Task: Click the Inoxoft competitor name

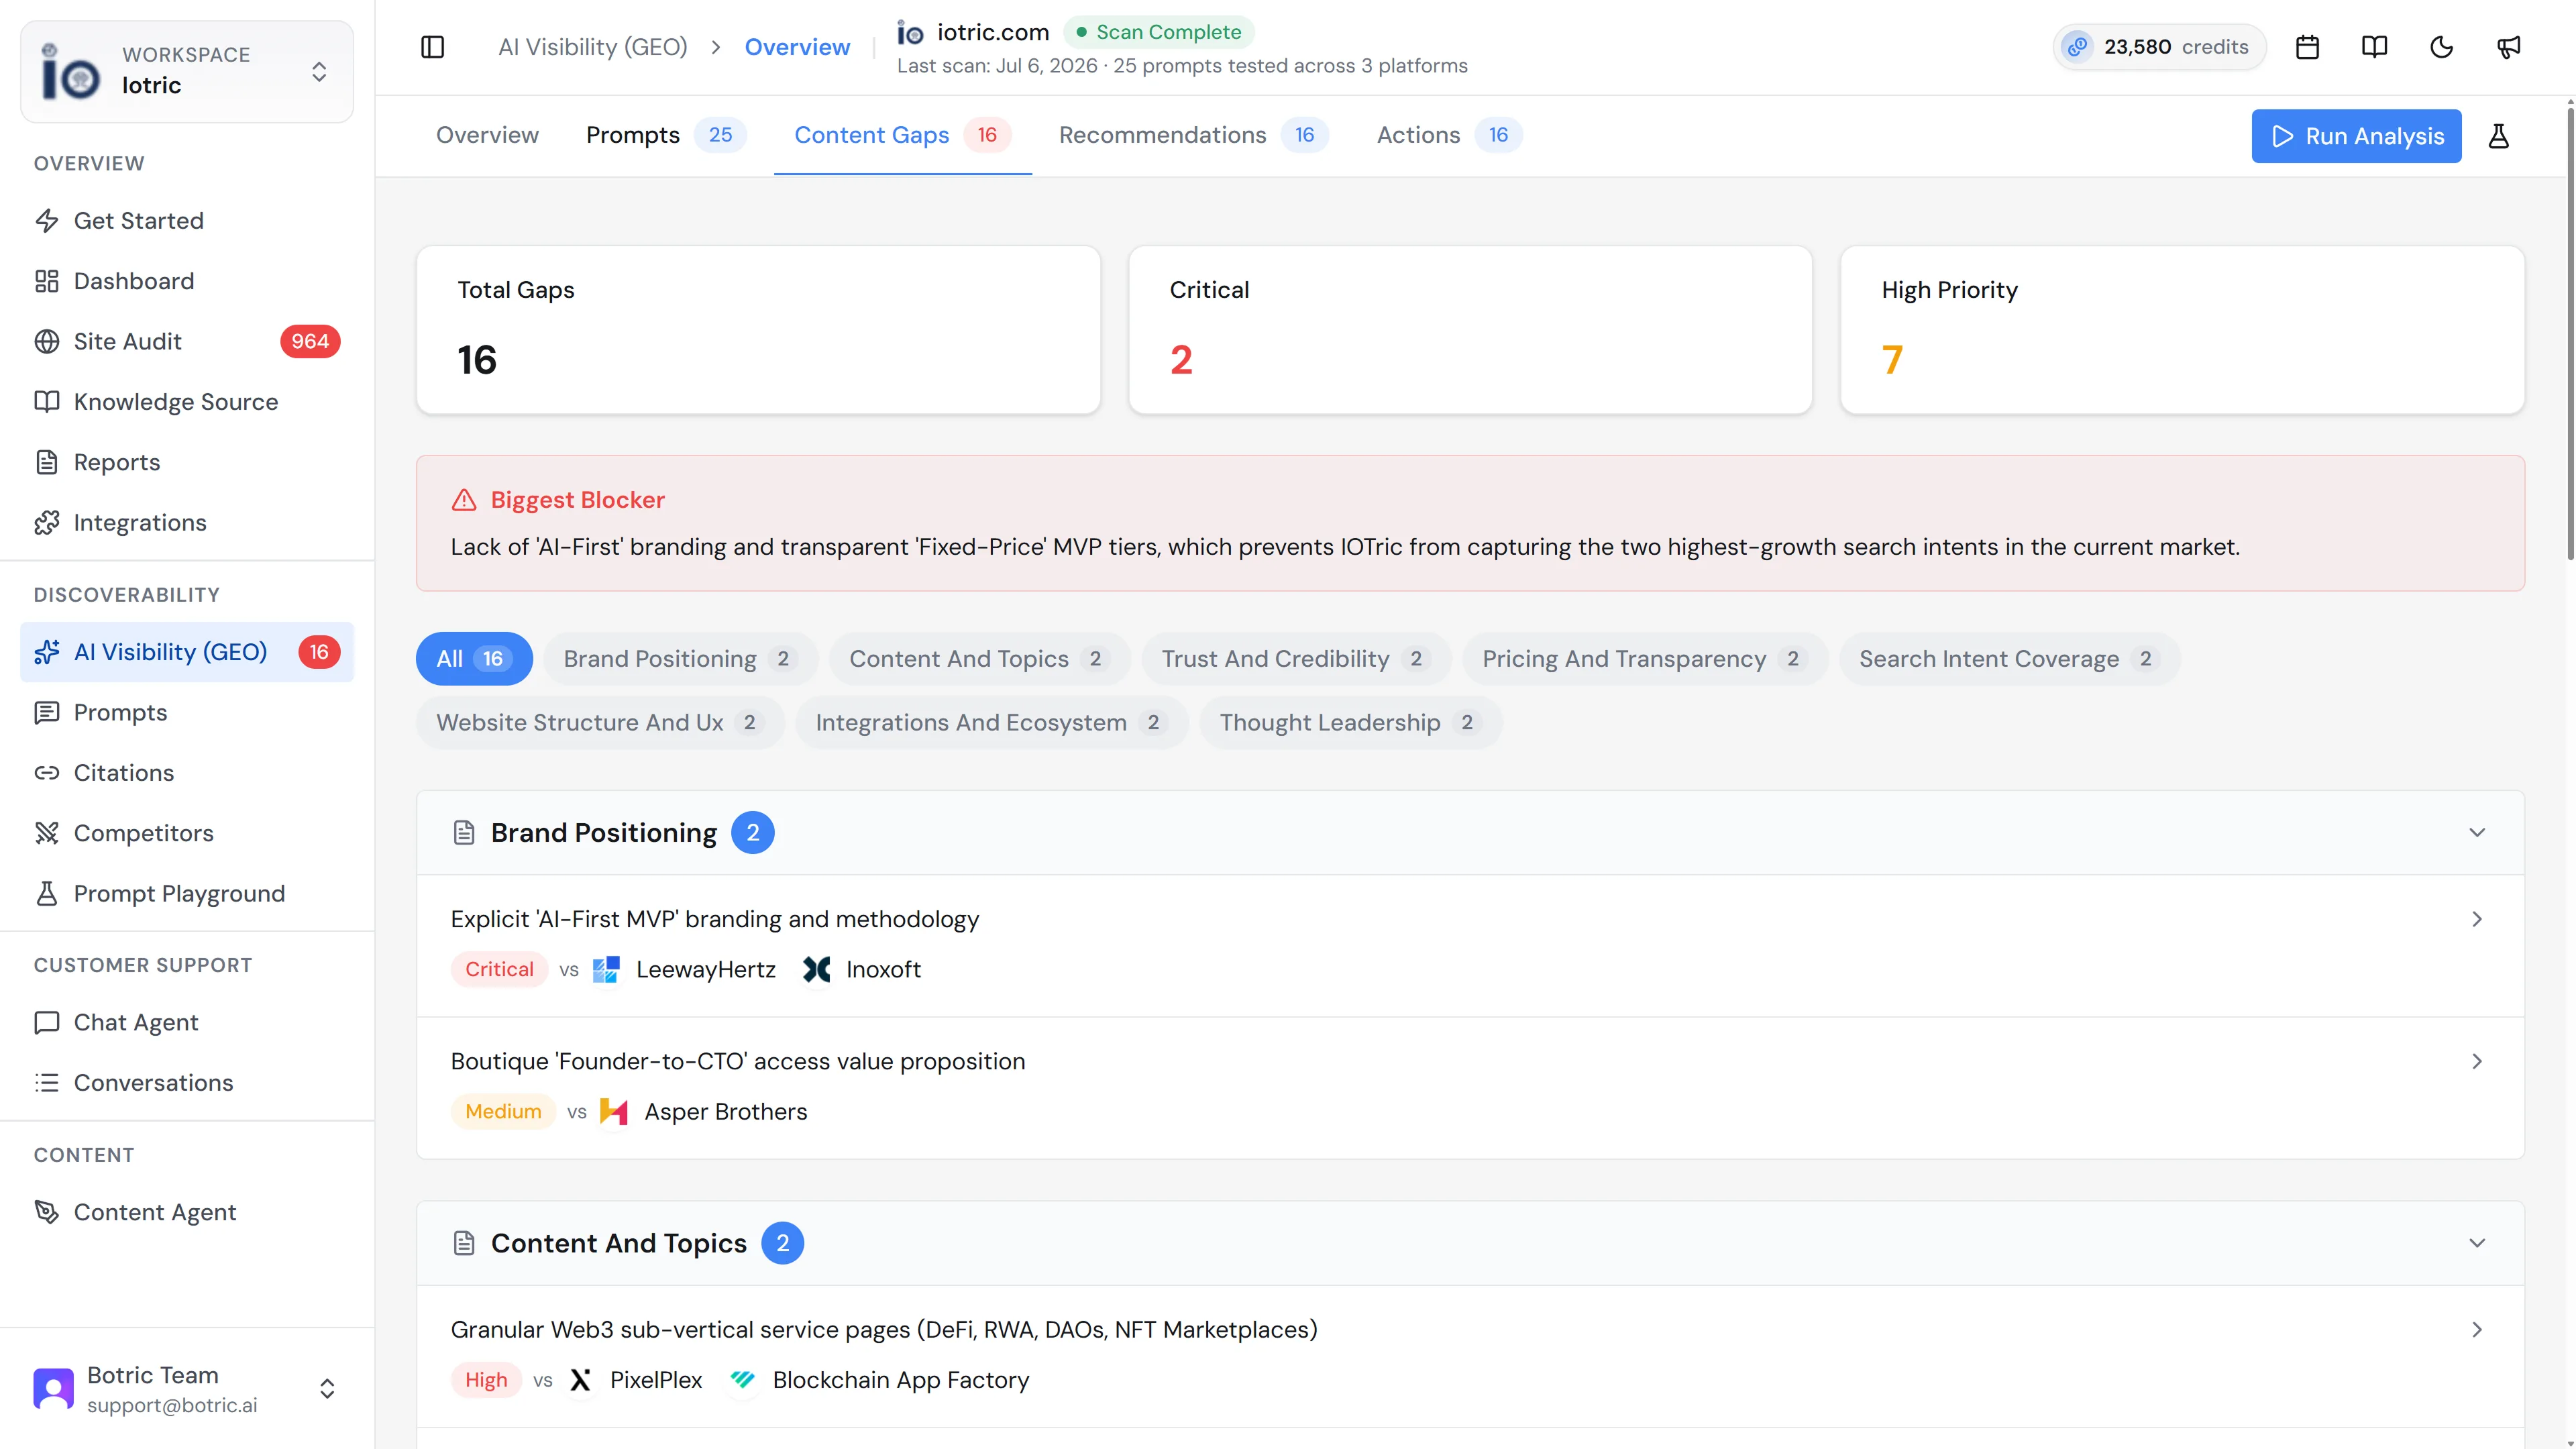Action: [x=883, y=970]
